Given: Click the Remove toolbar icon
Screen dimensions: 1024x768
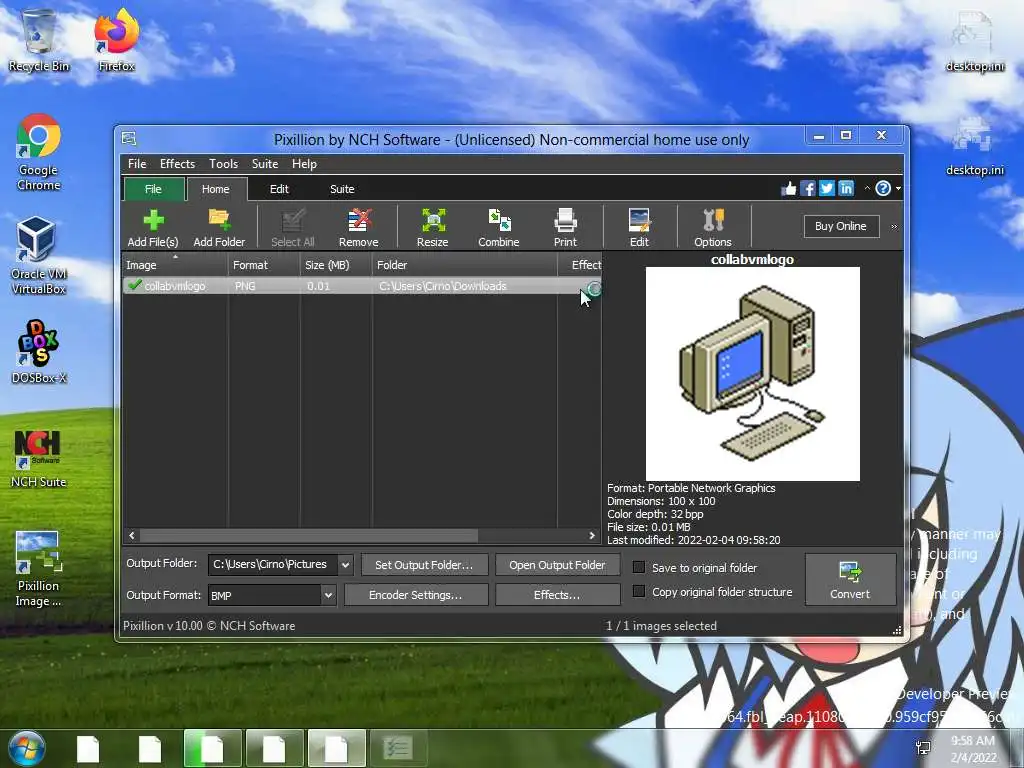Looking at the screenshot, I should pos(359,227).
